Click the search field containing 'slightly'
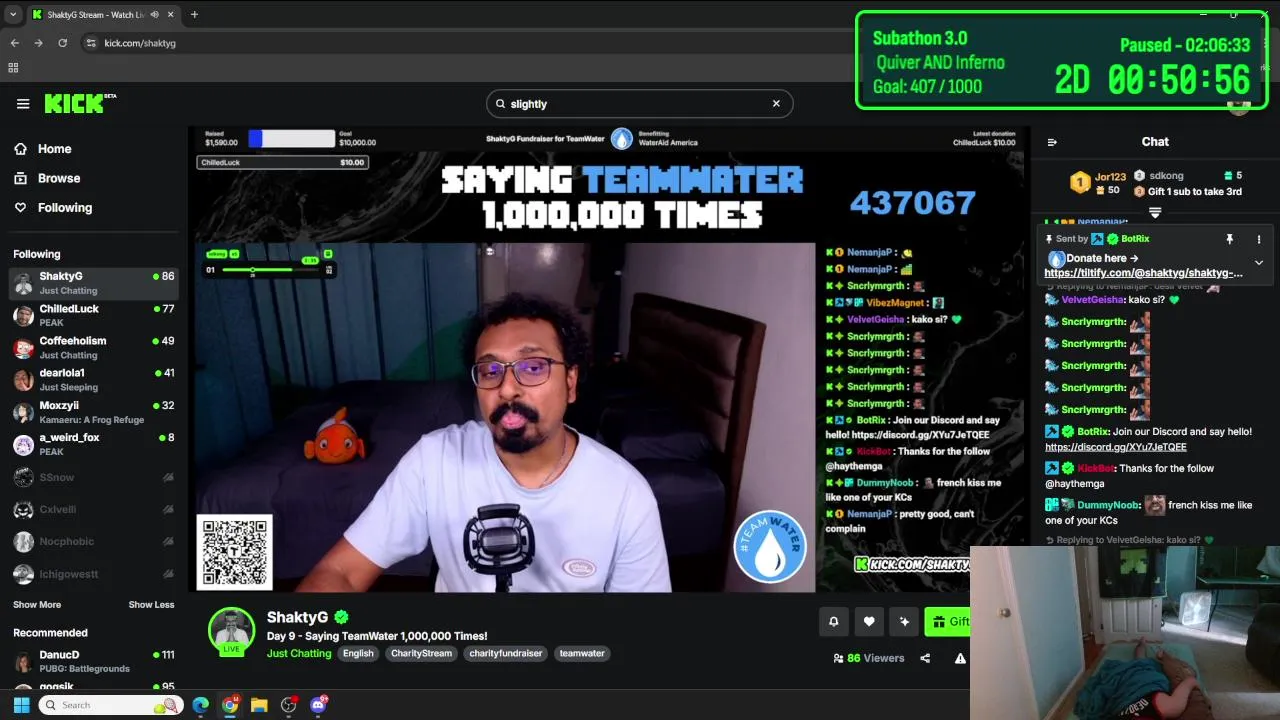This screenshot has width=1280, height=720. pos(639,104)
